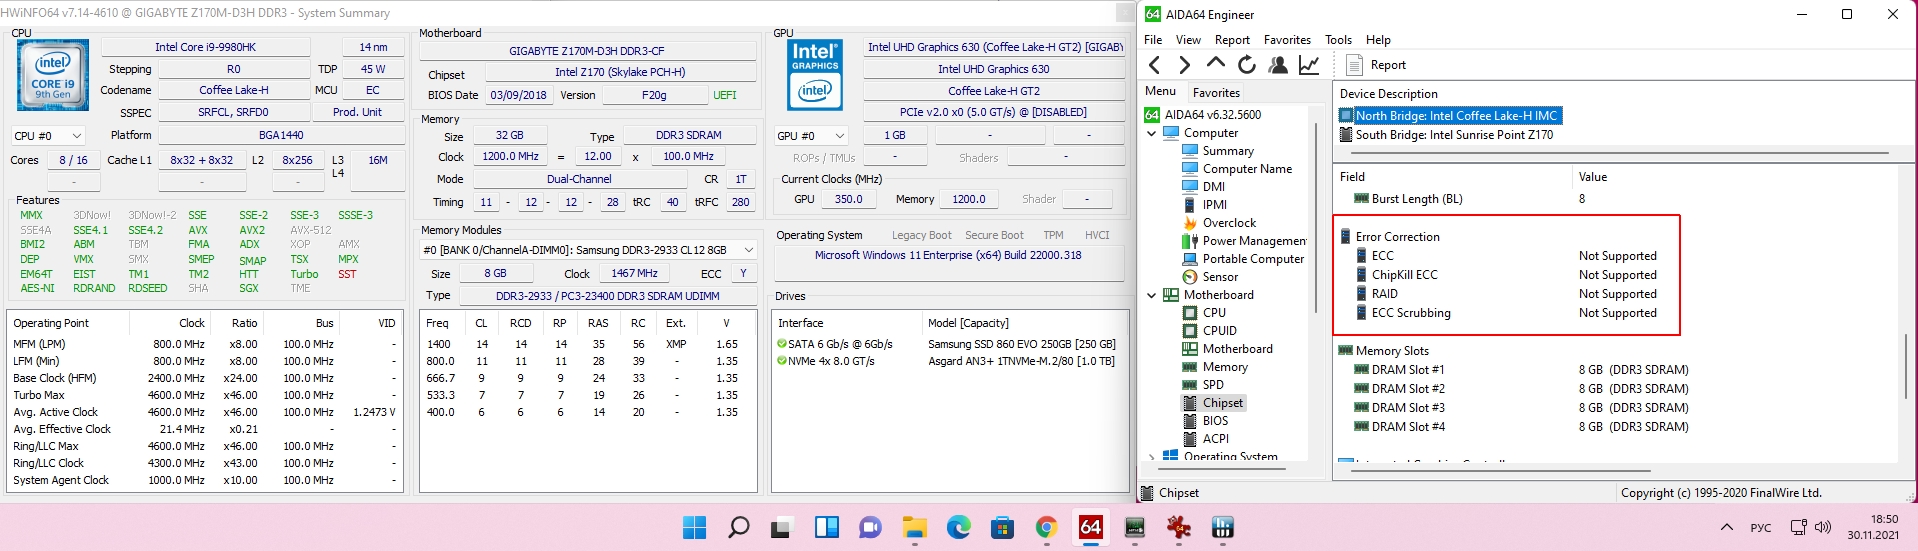Open taskbar Search
The height and width of the screenshot is (551, 1918).
(738, 527)
